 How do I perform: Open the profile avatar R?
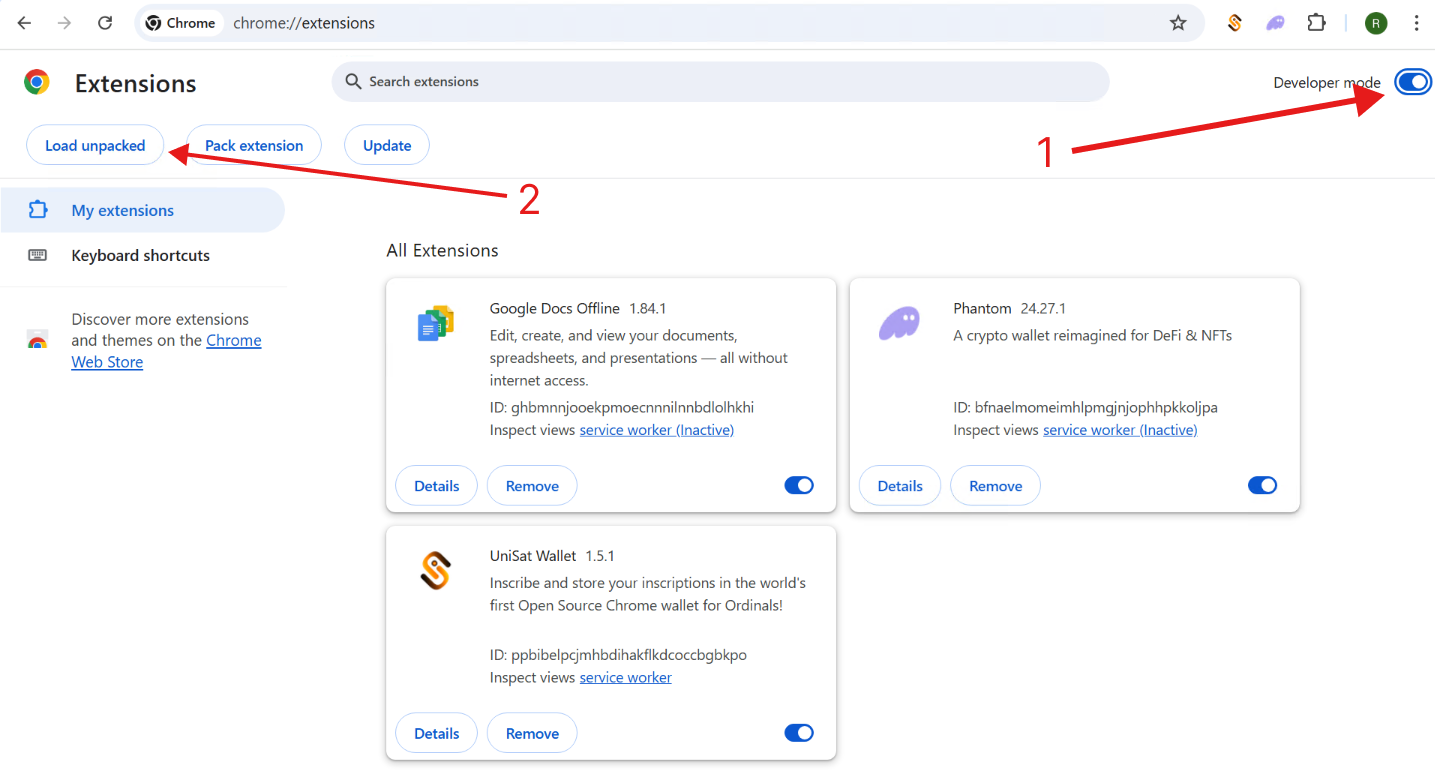pyautogui.click(x=1376, y=23)
